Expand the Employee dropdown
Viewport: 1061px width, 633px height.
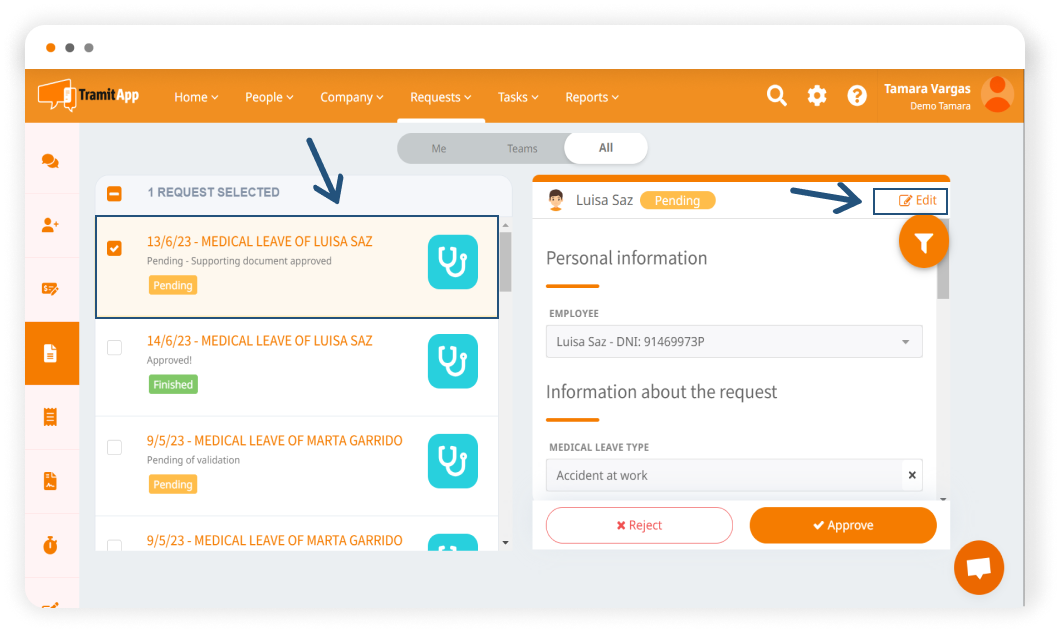pyautogui.click(x=905, y=342)
